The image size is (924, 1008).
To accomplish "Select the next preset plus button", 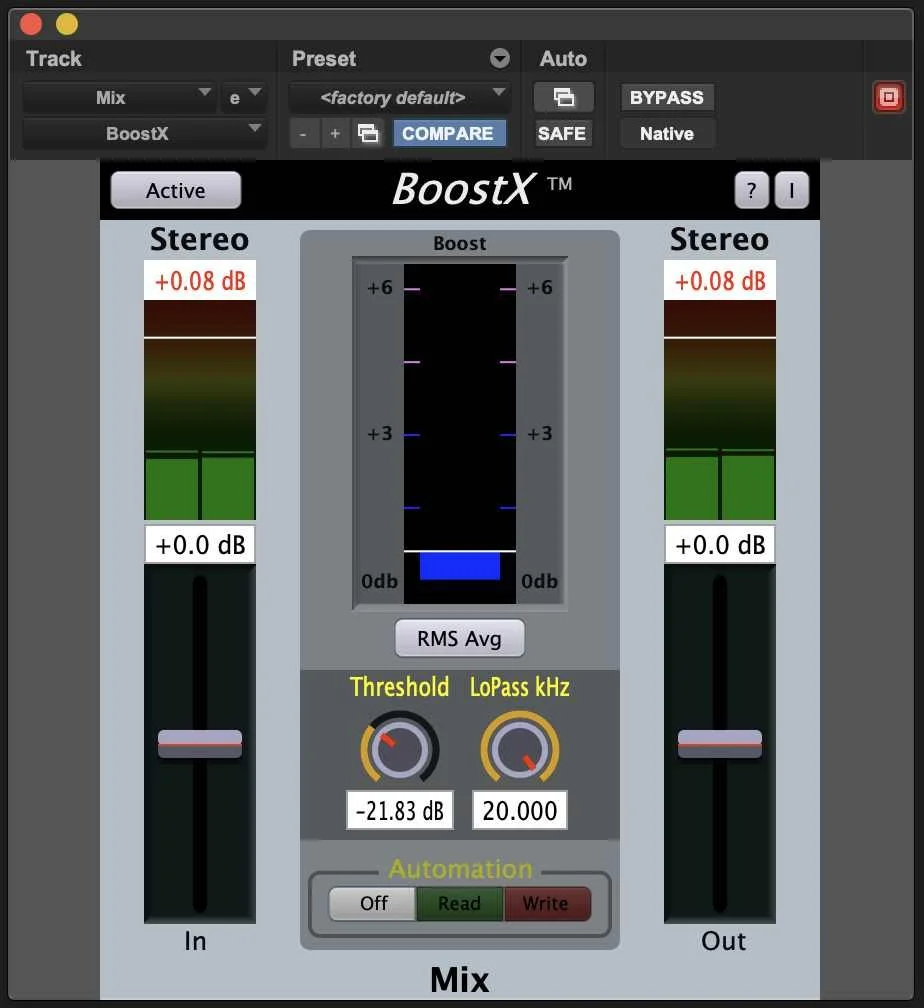I will [335, 134].
